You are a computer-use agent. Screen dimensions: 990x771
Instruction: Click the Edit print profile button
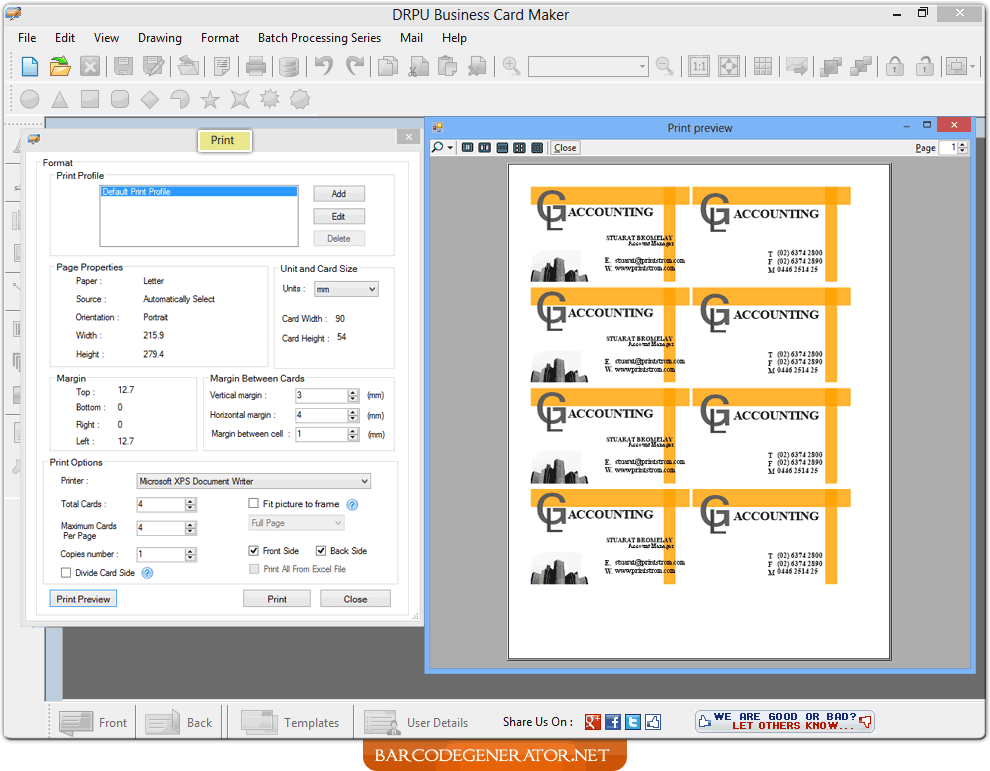click(339, 217)
